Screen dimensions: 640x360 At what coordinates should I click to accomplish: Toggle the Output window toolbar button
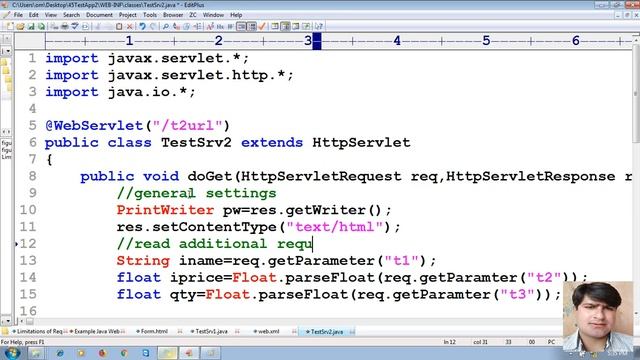click(x=296, y=27)
